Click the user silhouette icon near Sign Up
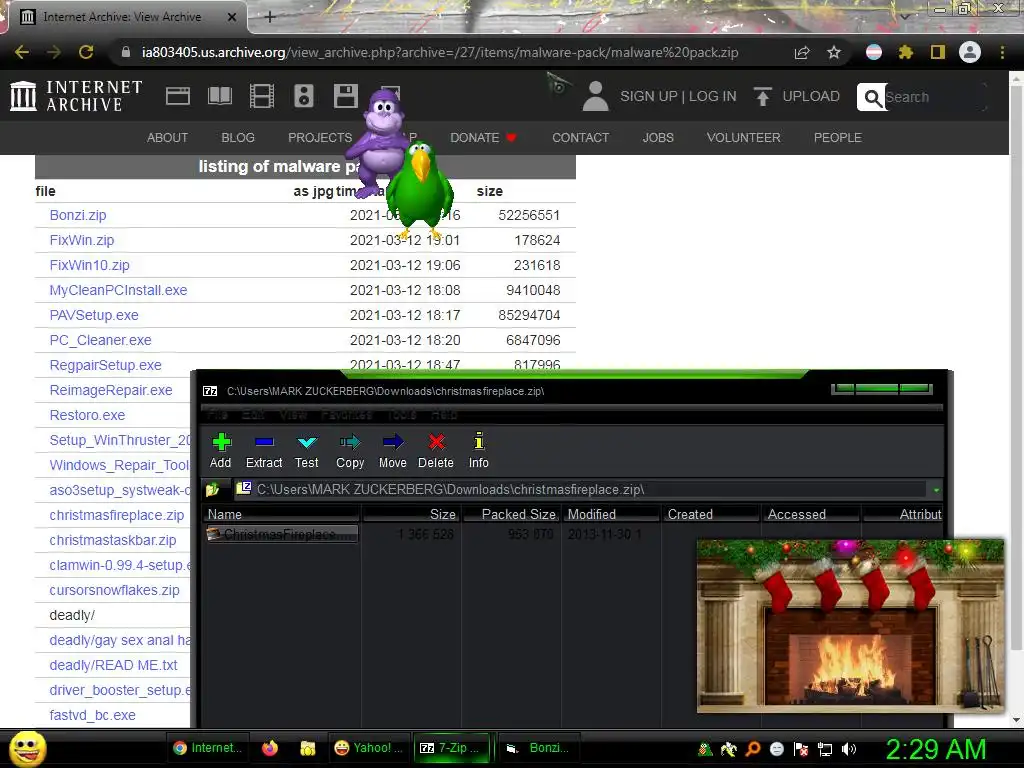The height and width of the screenshot is (768, 1024). (595, 97)
